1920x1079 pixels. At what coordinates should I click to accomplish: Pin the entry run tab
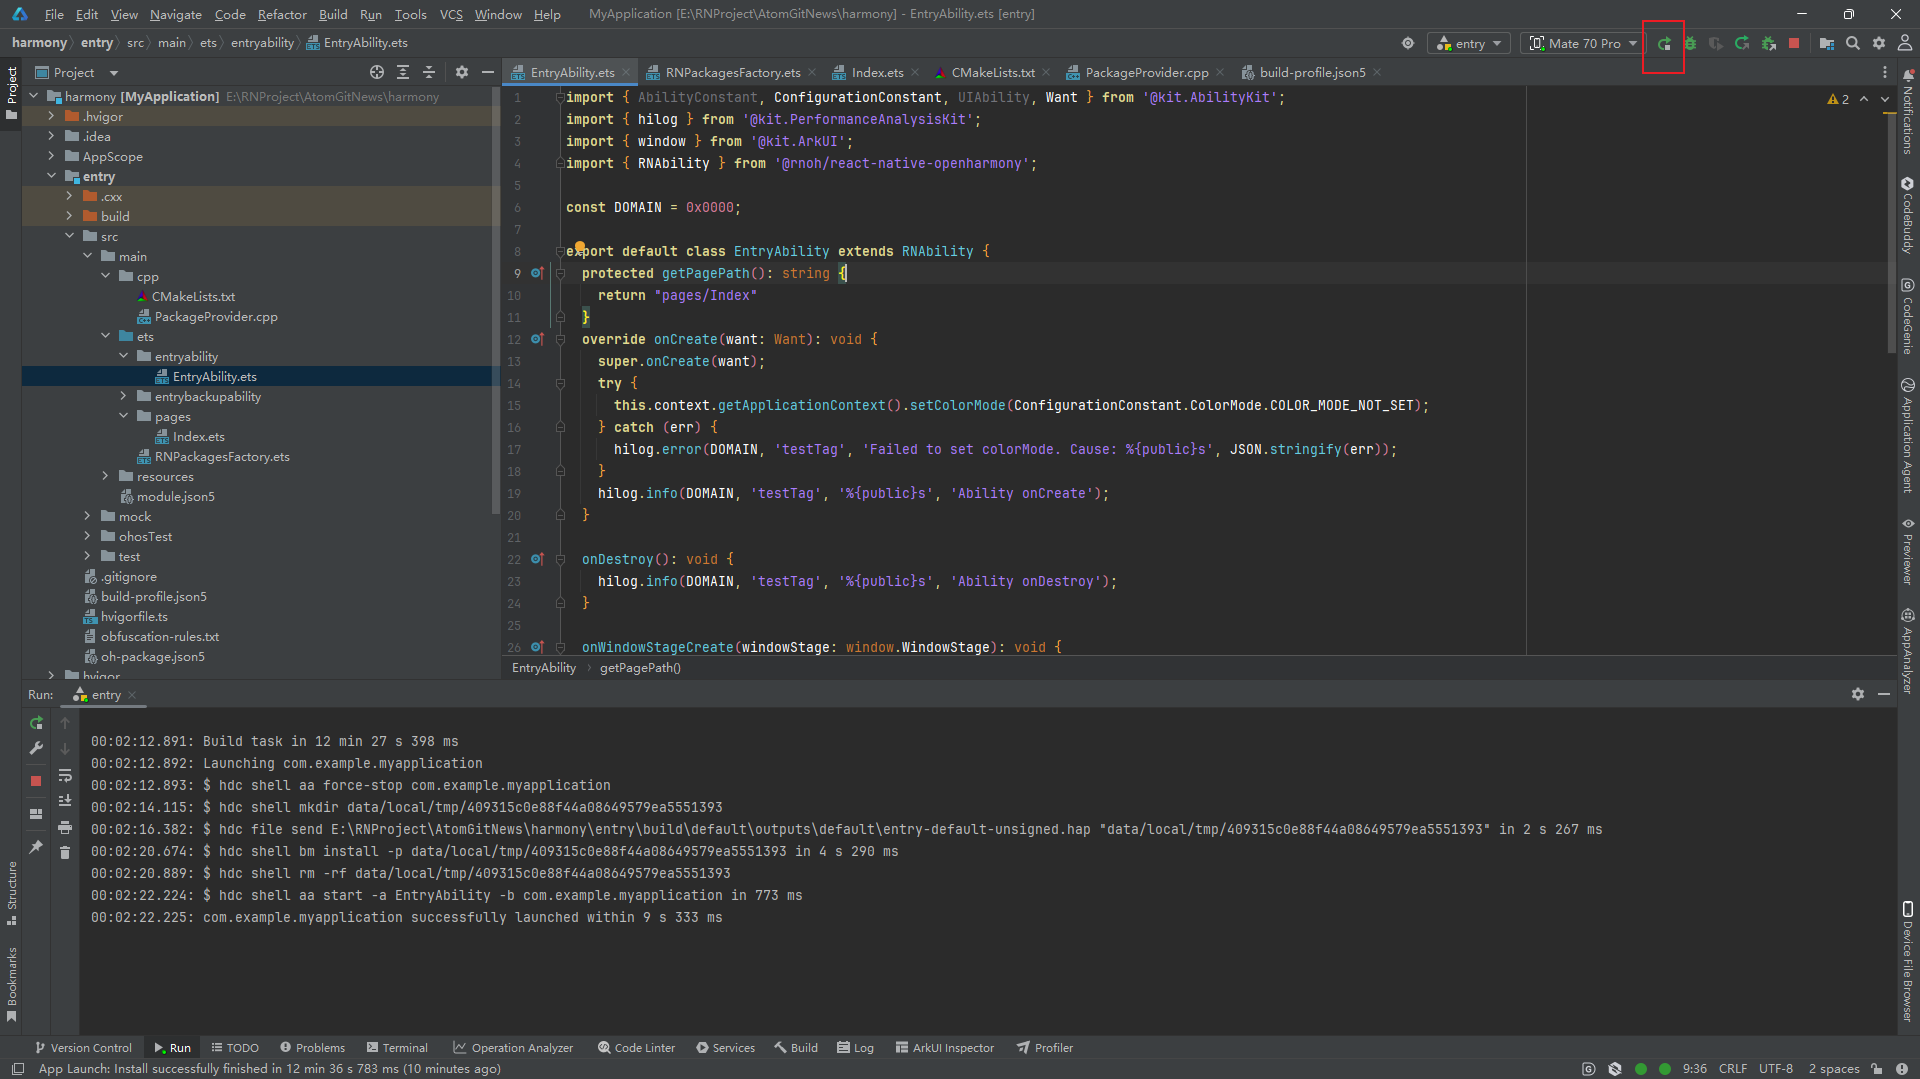click(36, 847)
